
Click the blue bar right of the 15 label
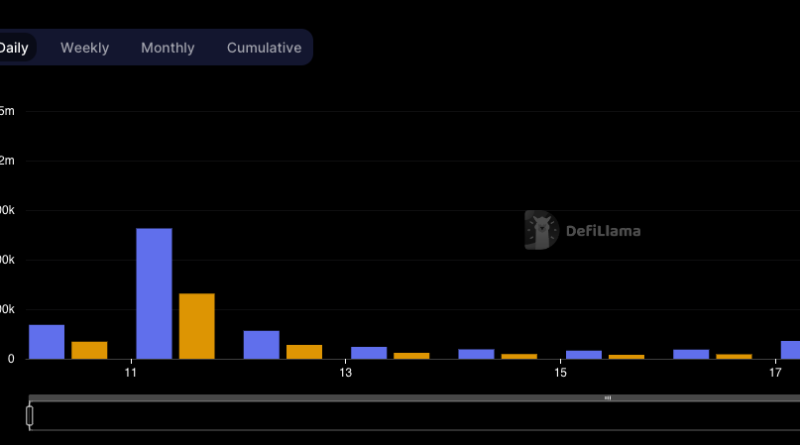coord(583,355)
